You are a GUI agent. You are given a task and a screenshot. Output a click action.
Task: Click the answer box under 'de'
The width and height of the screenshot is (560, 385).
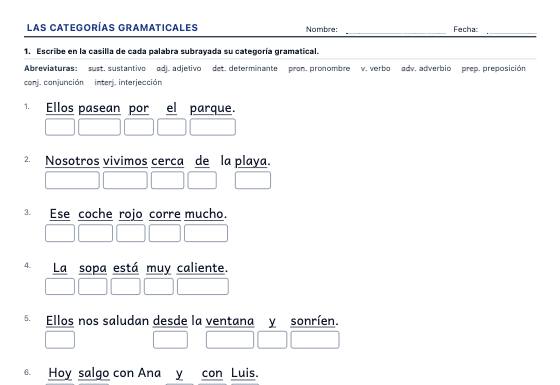202,180
